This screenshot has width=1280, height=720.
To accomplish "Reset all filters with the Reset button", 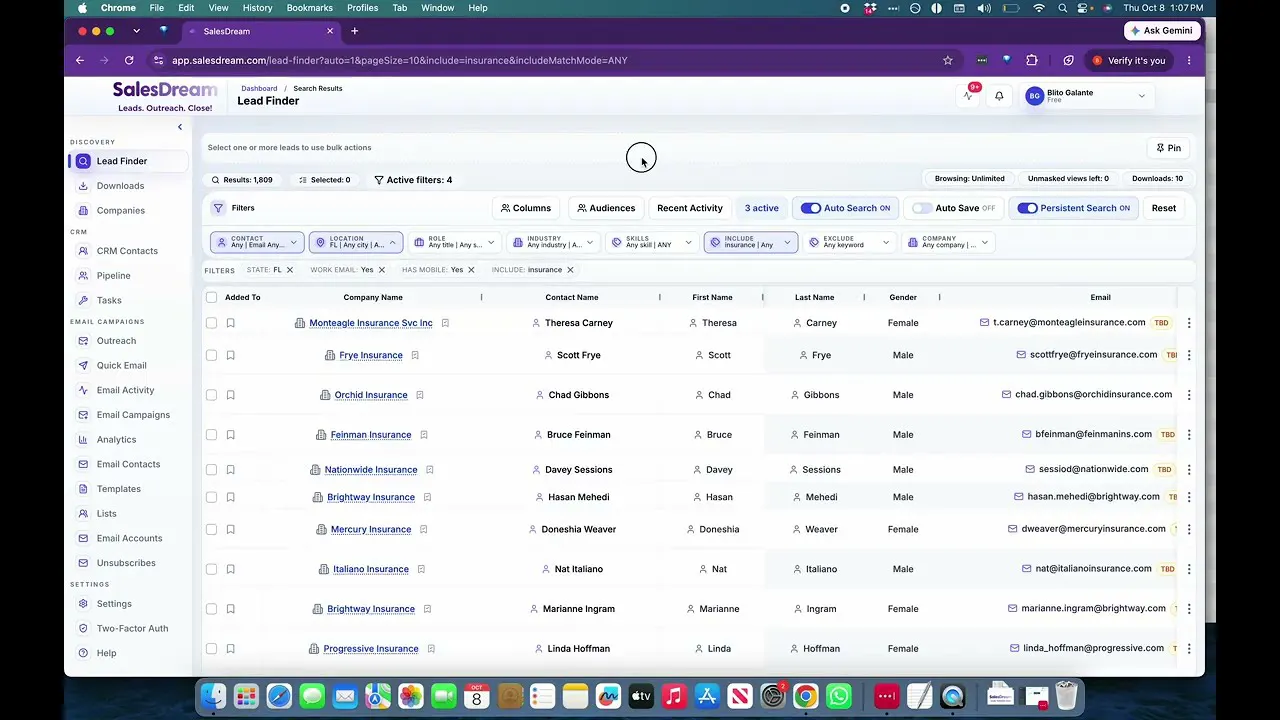I will 1164,208.
